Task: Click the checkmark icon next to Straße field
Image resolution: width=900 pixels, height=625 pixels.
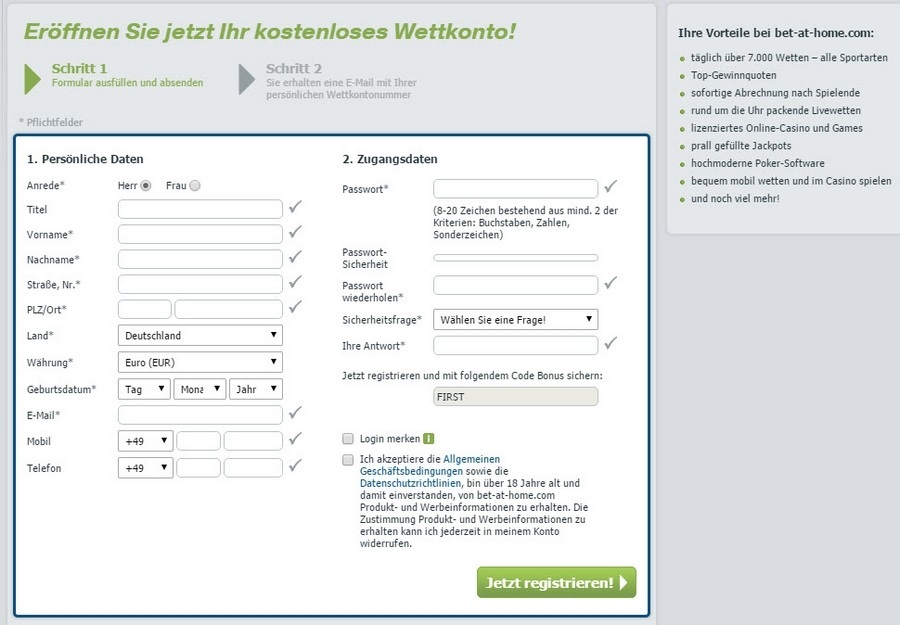Action: tap(296, 282)
